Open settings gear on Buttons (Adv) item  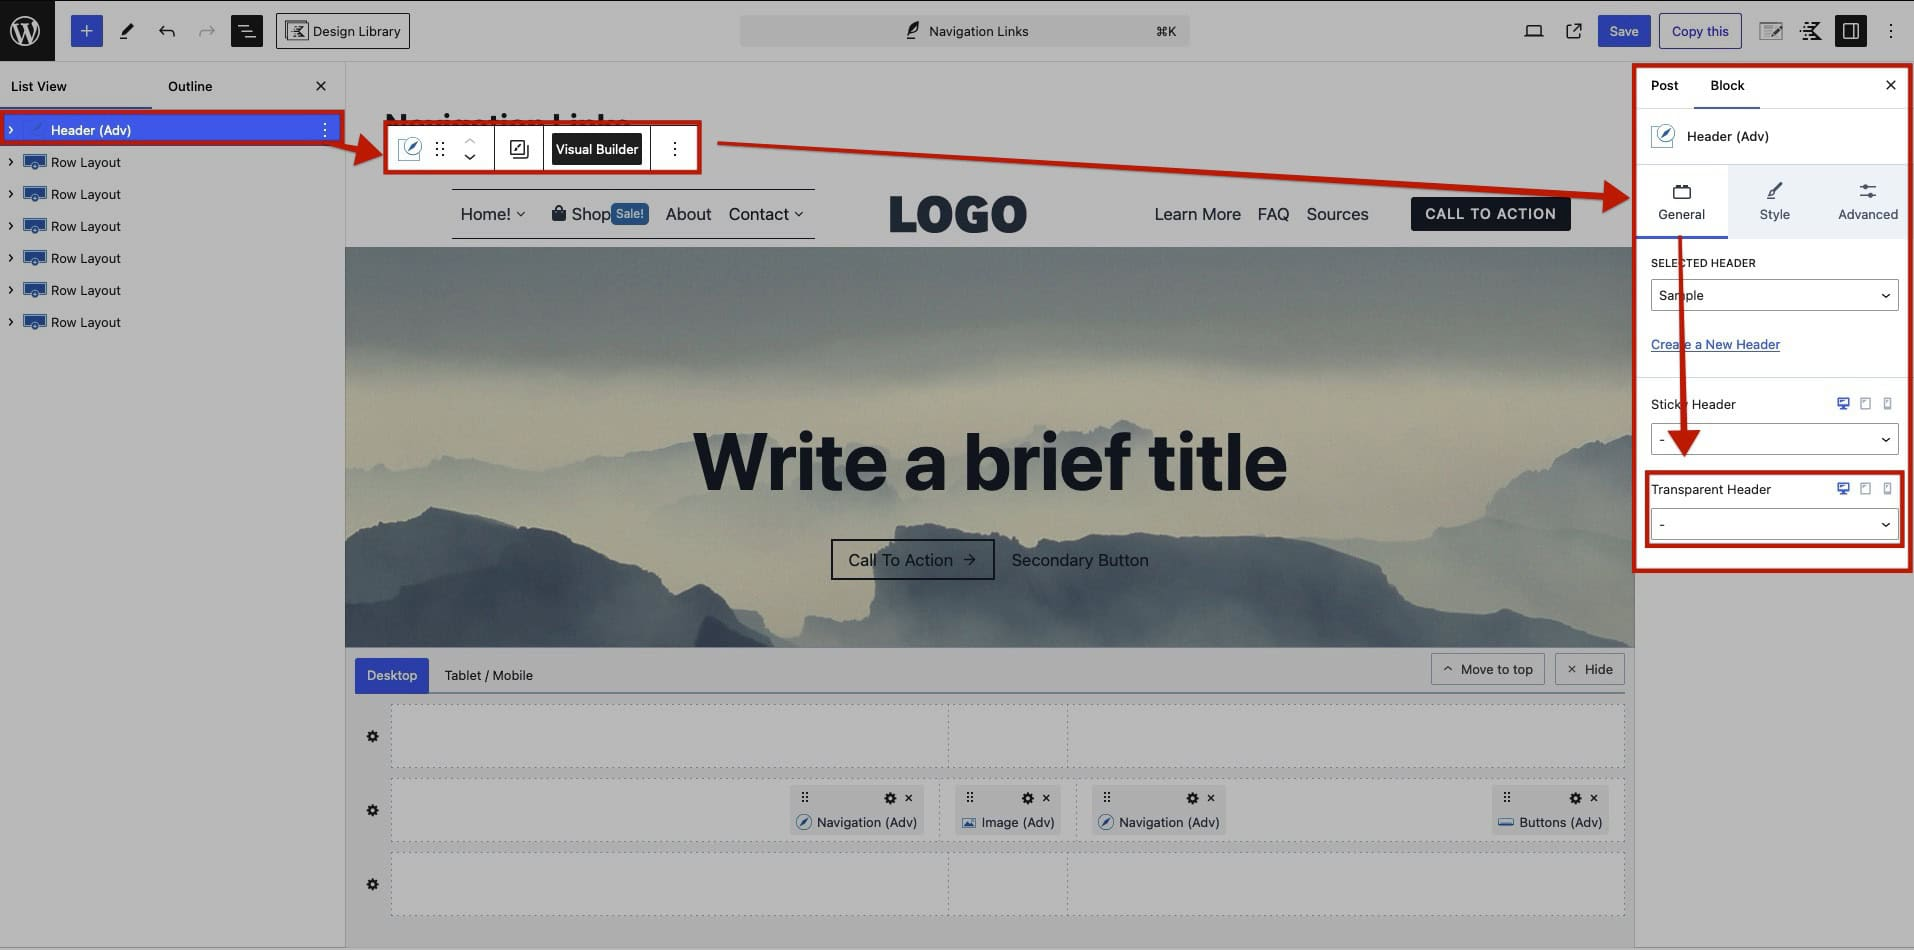click(x=1575, y=798)
